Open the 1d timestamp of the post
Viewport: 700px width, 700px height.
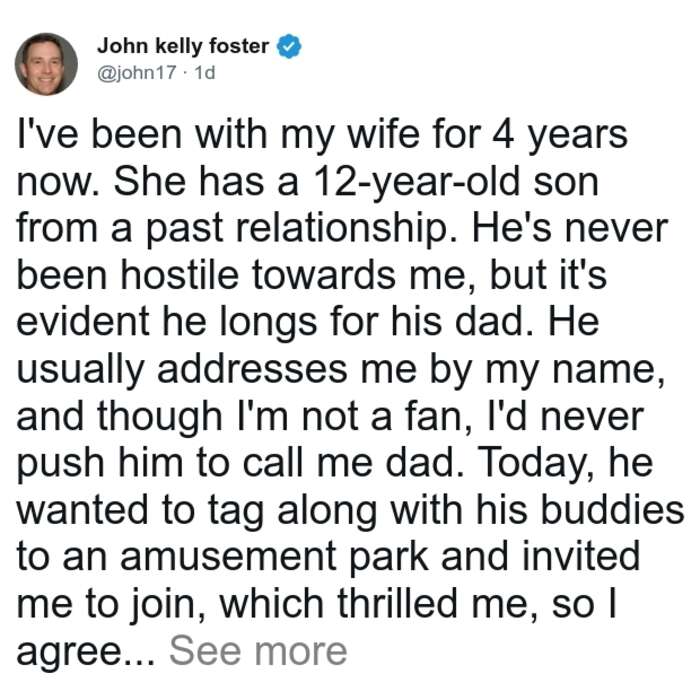tap(205, 72)
